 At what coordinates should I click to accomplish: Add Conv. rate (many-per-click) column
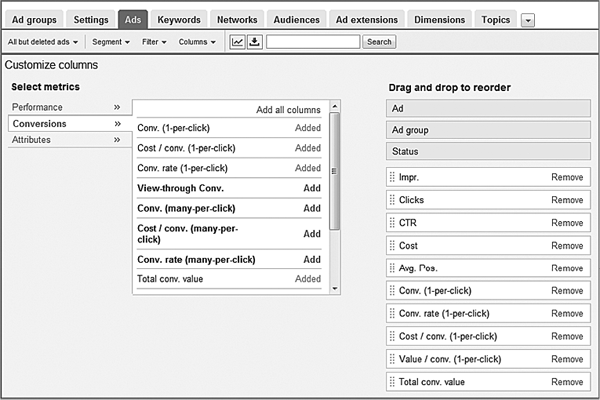point(312,260)
